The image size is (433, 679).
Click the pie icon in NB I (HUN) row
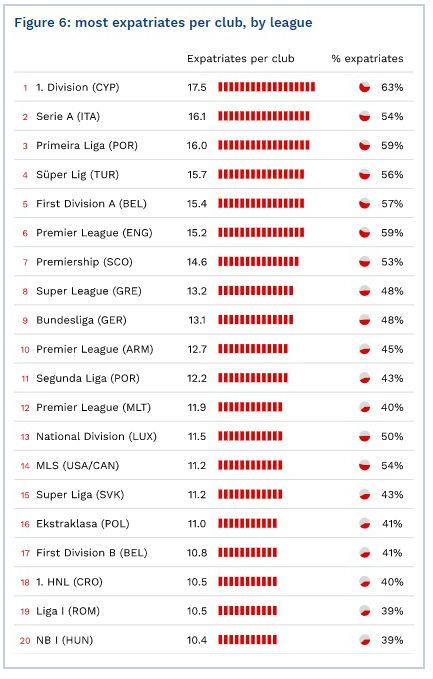[x=365, y=640]
